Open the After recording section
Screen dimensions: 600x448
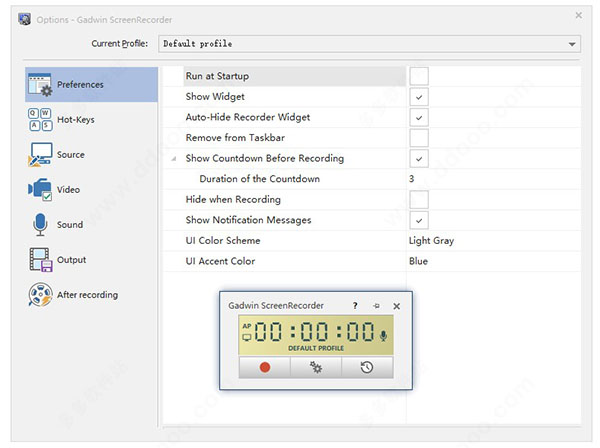pyautogui.click(x=91, y=295)
